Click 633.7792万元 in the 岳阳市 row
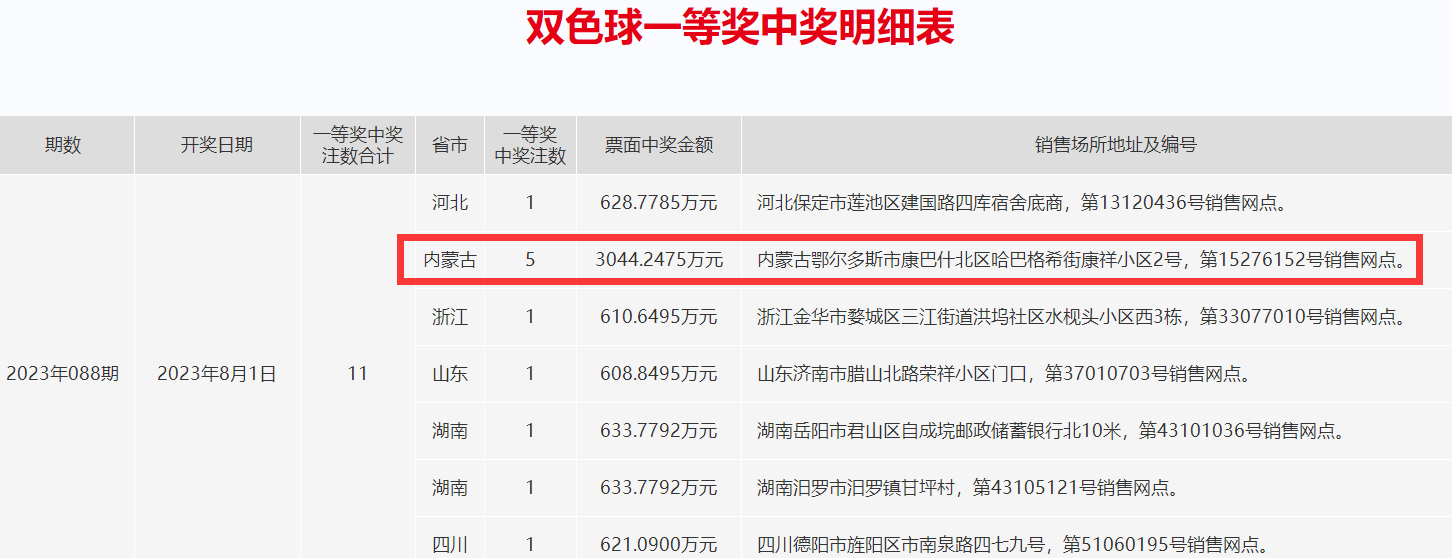The width and height of the screenshot is (1452, 558). pos(659,431)
